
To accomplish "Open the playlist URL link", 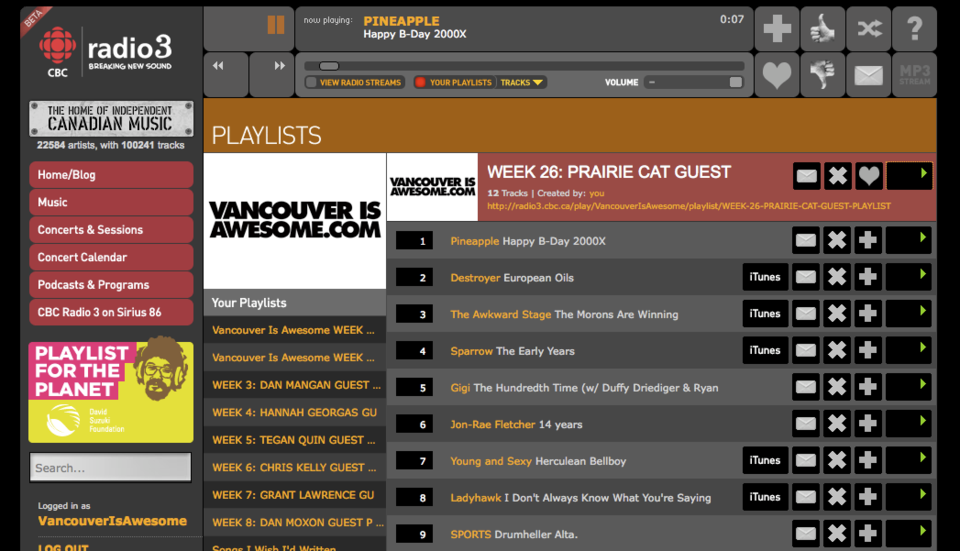I will coord(689,206).
